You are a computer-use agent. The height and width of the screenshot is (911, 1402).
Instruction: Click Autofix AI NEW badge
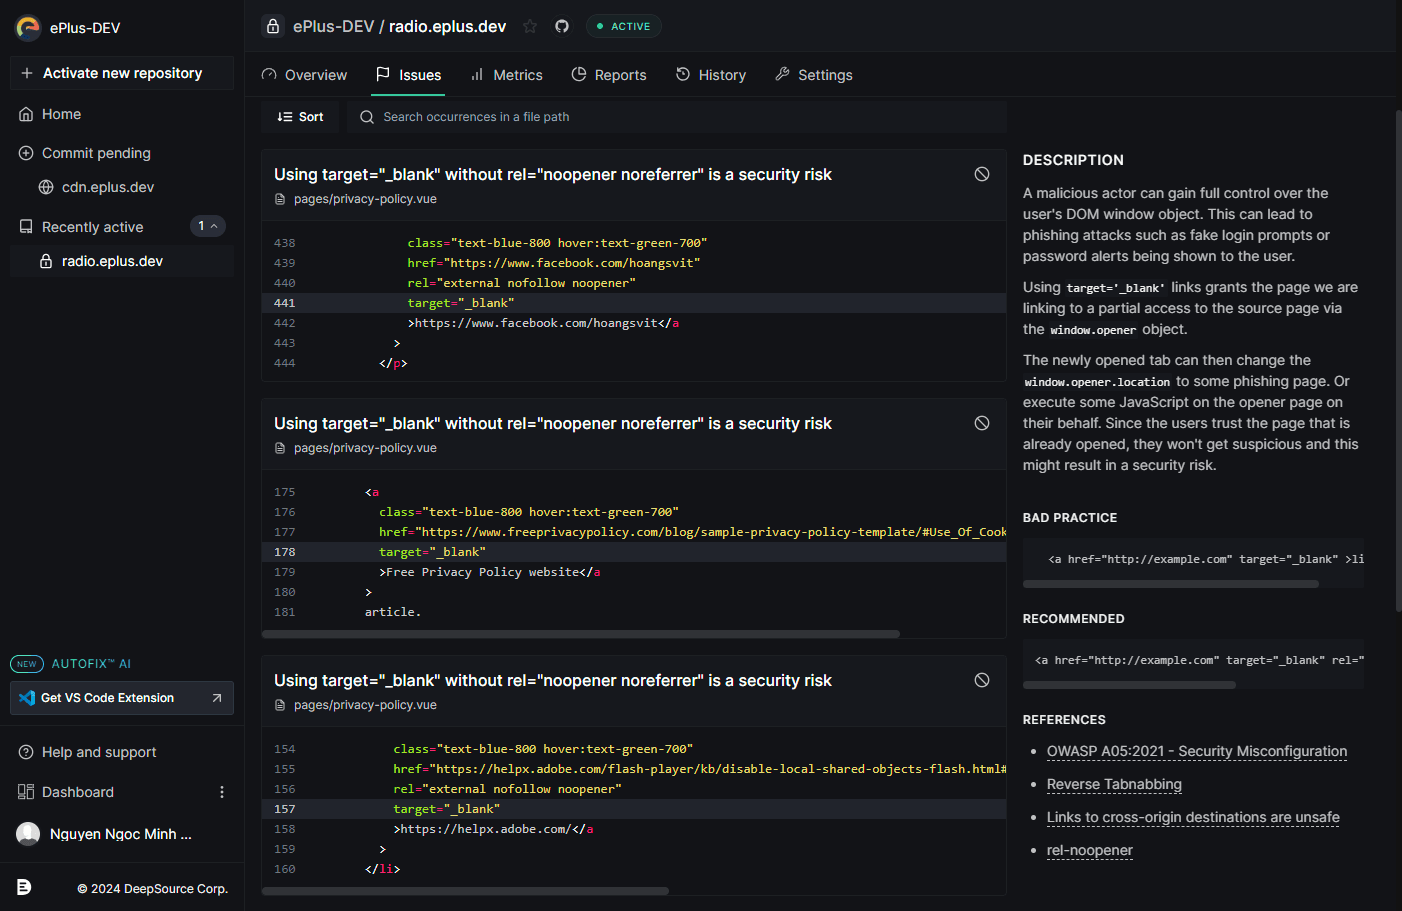[x=27, y=664]
